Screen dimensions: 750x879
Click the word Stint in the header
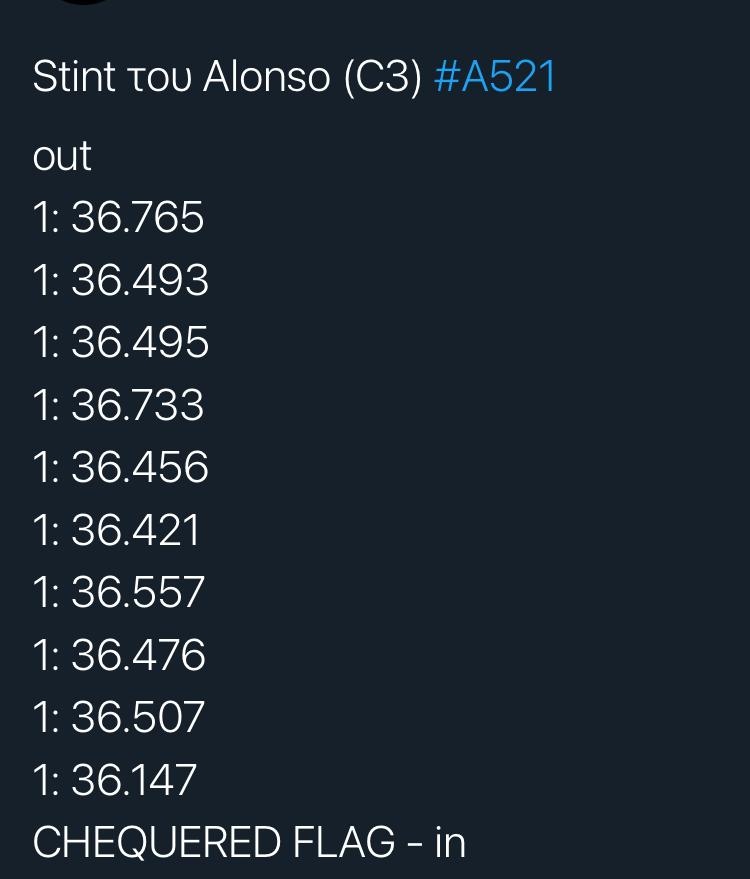click(74, 77)
